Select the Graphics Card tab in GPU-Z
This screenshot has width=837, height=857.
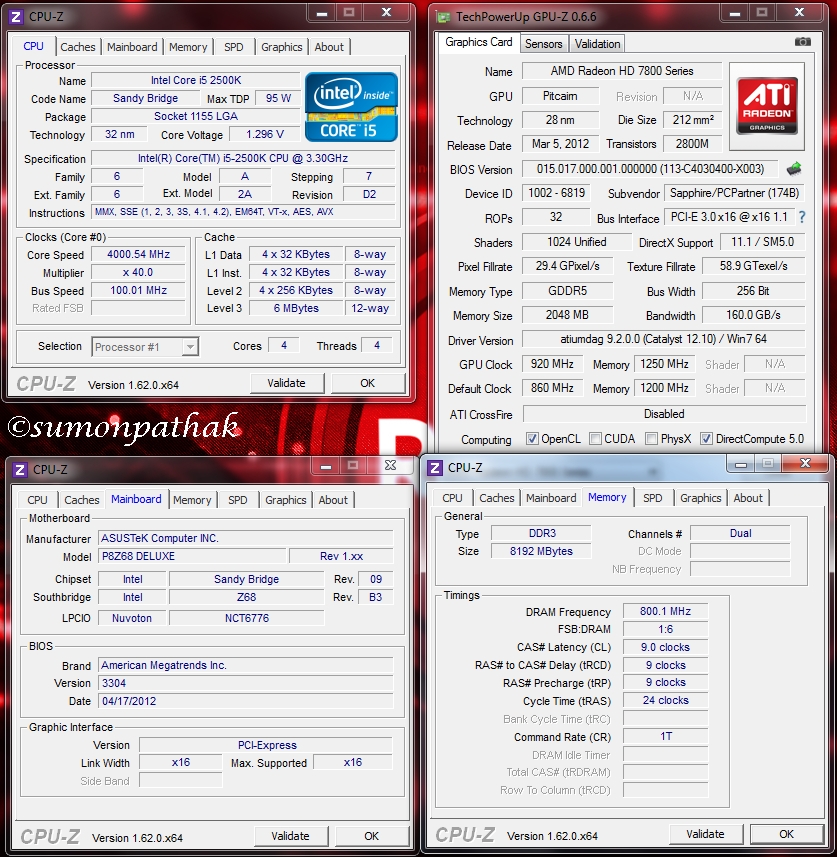click(x=478, y=42)
